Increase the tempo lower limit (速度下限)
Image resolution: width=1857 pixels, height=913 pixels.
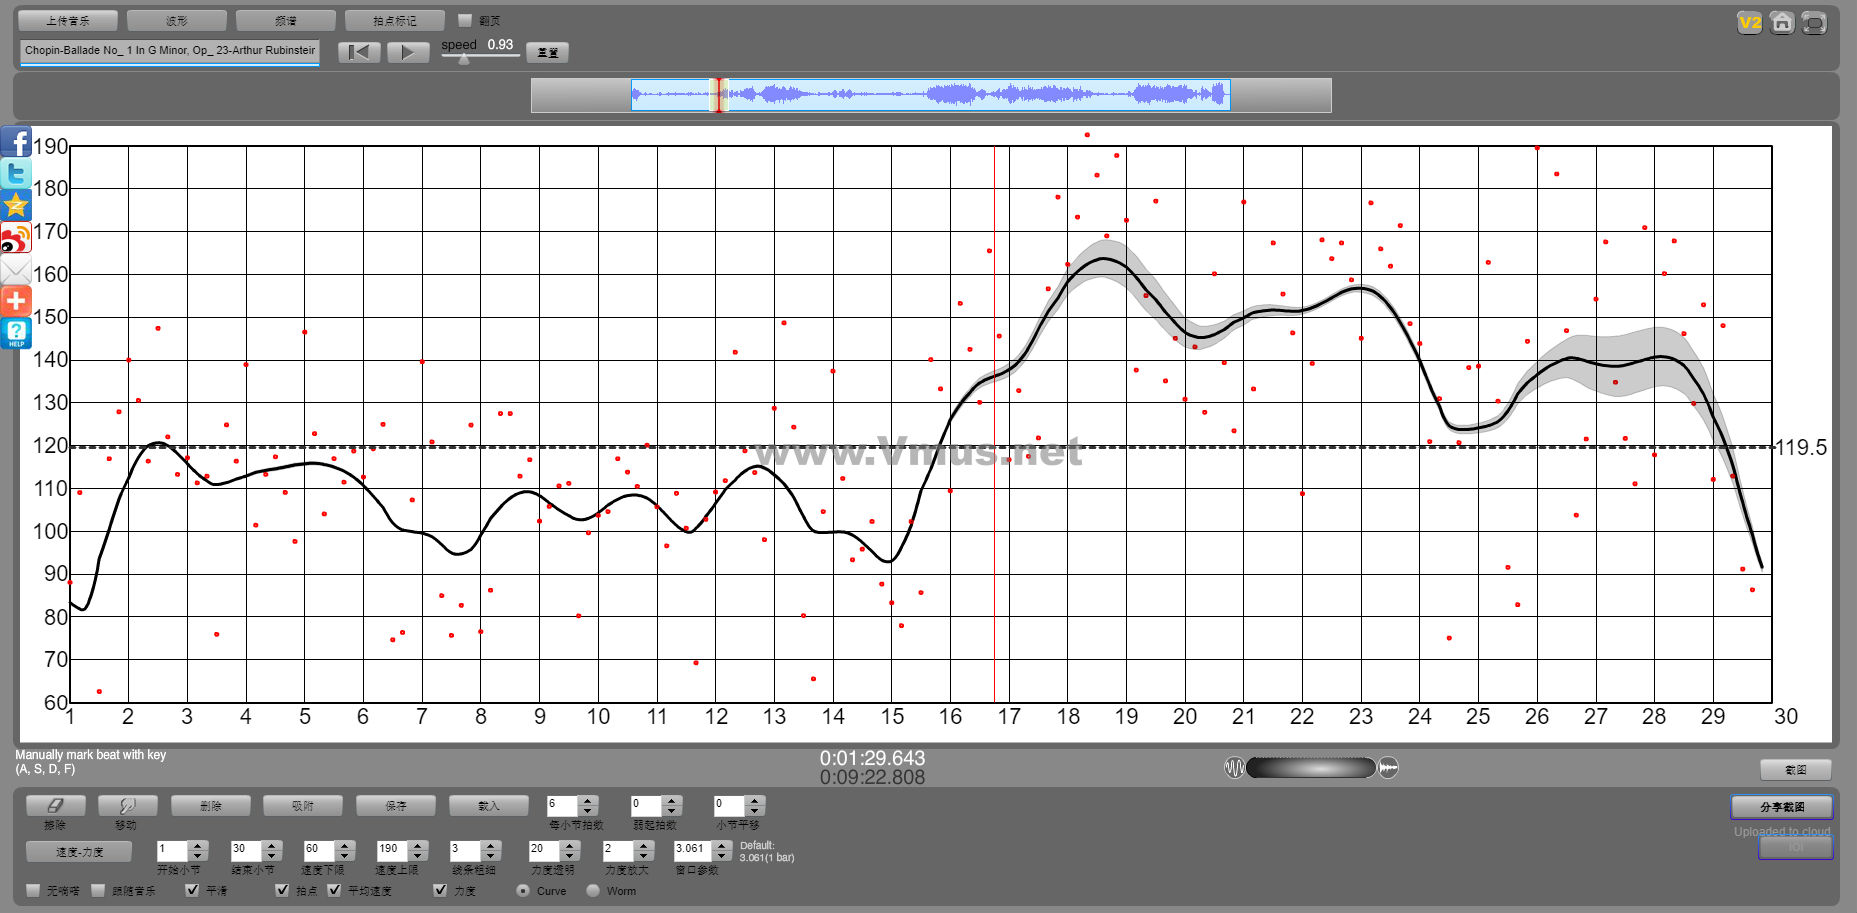point(345,846)
